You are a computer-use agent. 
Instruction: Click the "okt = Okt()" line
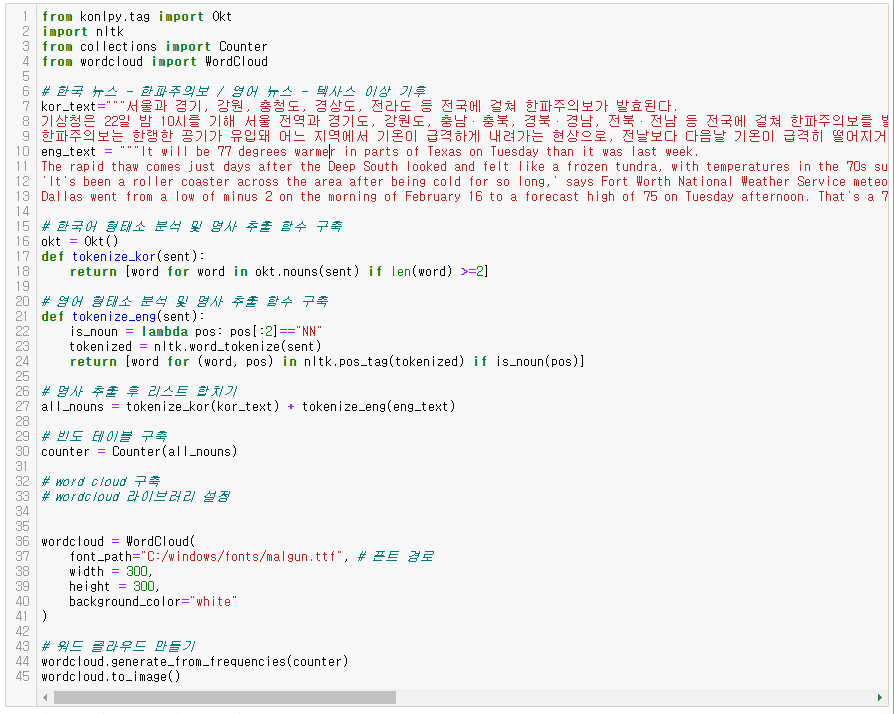[80, 241]
